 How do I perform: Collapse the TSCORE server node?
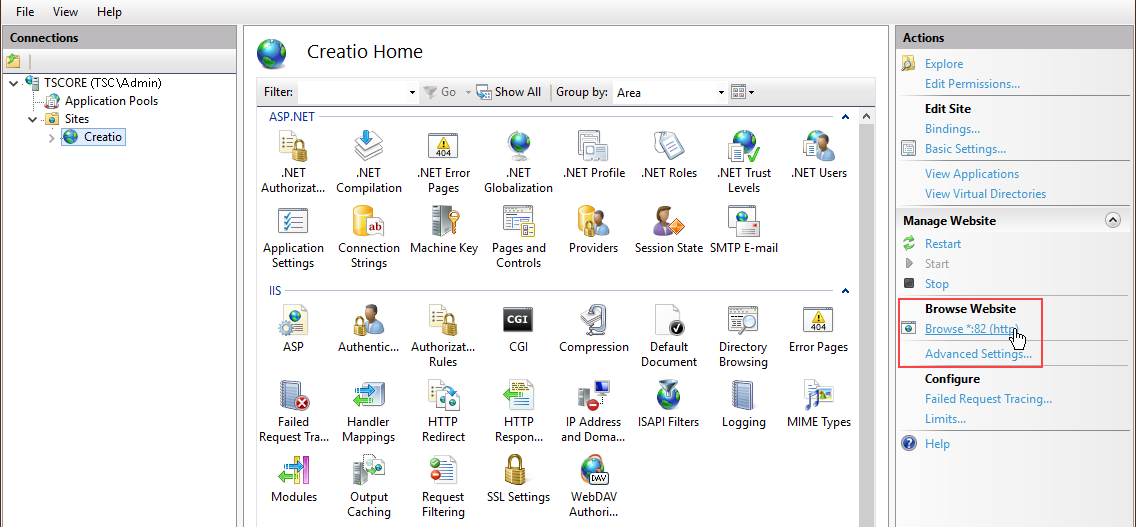tap(14, 83)
